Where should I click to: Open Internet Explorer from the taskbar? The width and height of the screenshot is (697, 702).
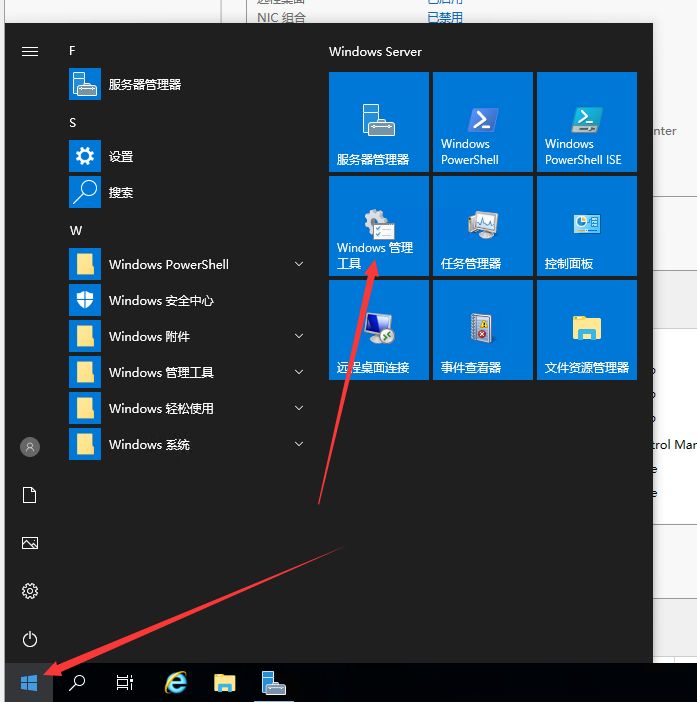coord(177,683)
